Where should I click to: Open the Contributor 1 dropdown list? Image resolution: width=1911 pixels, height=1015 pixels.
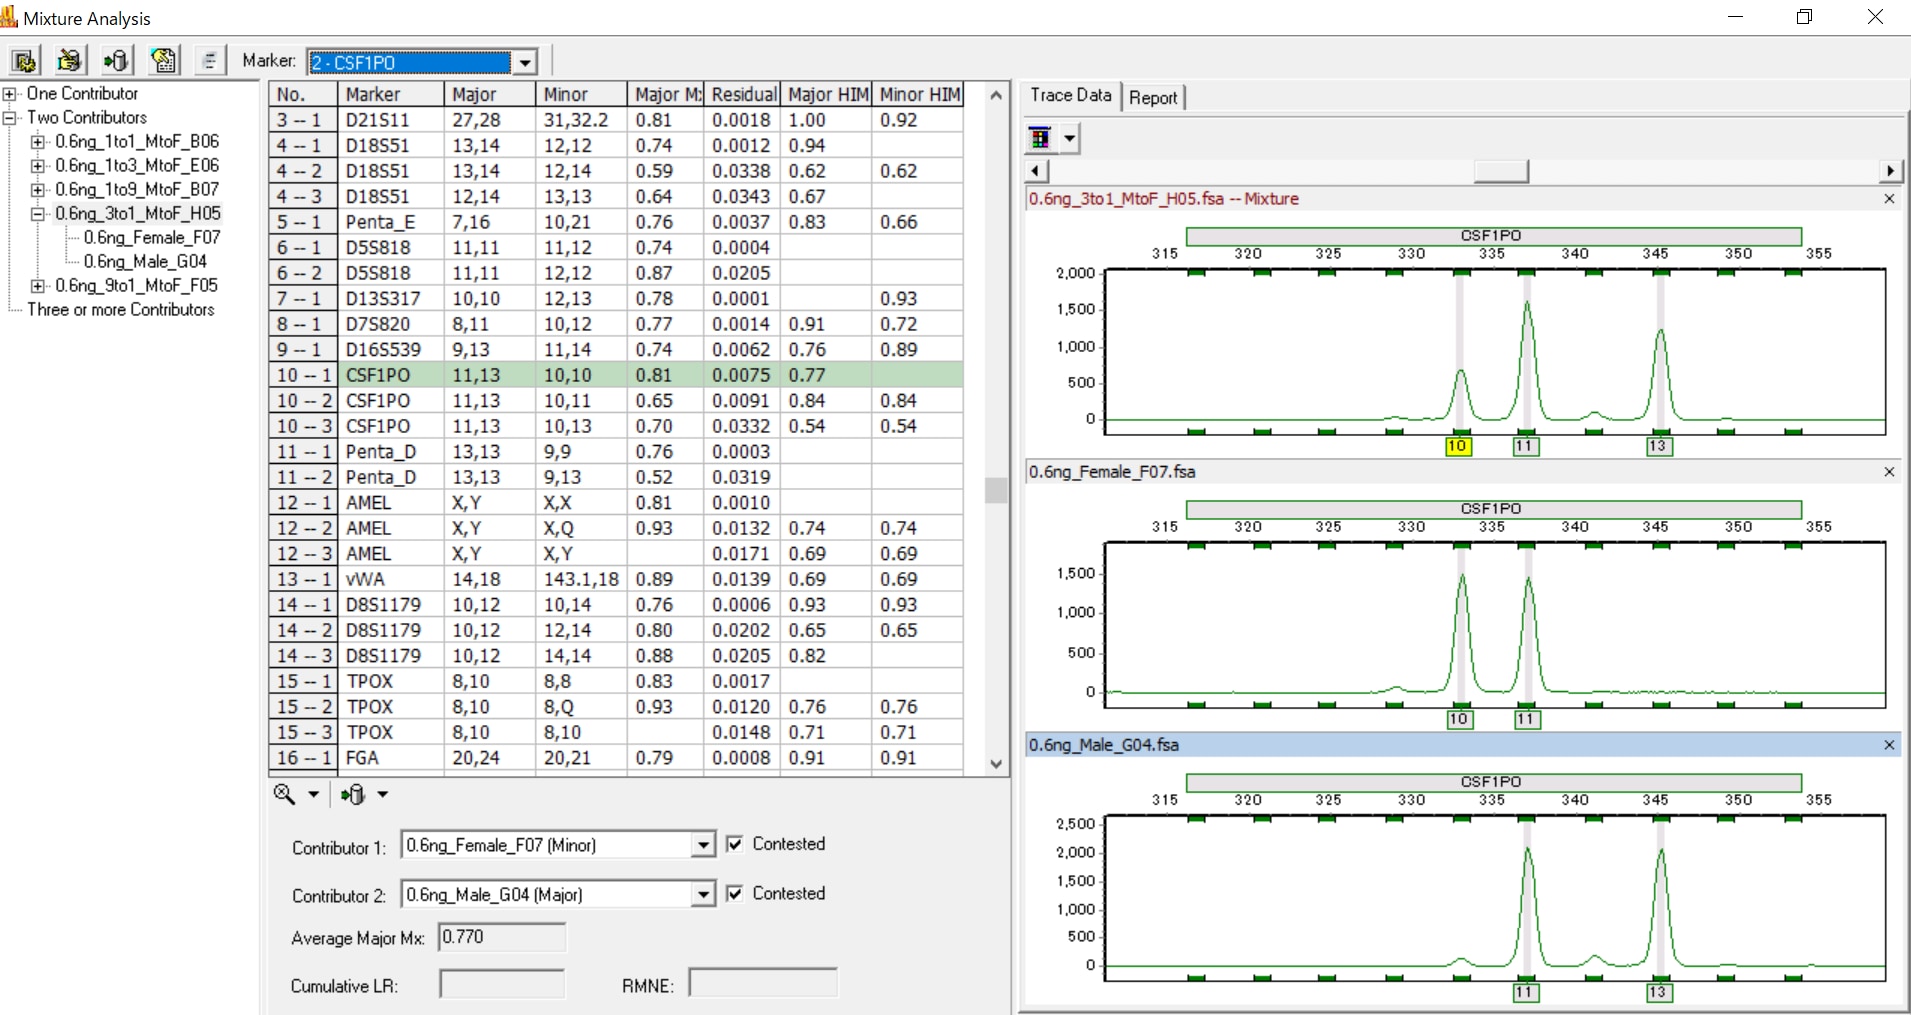coord(703,846)
